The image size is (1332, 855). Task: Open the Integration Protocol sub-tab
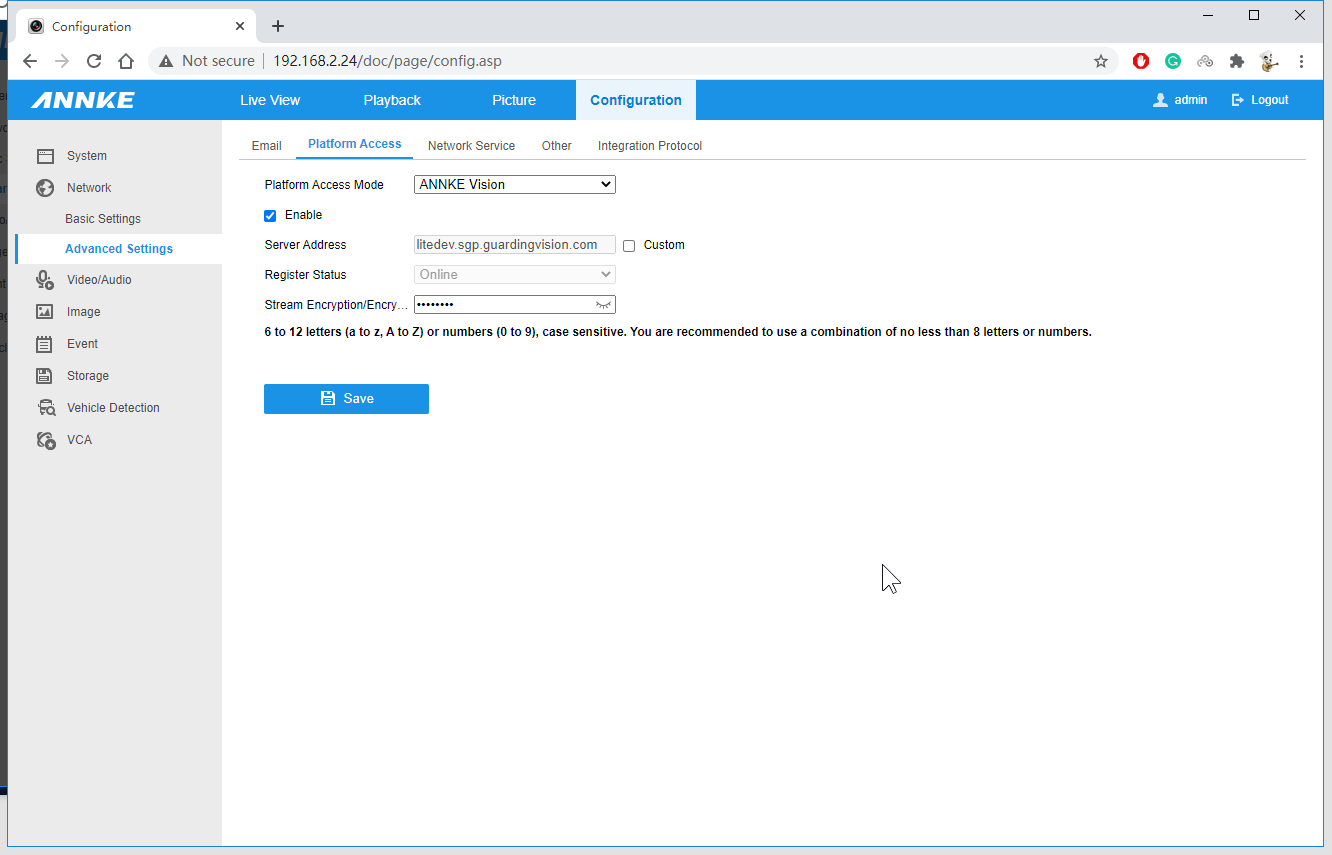click(x=650, y=146)
